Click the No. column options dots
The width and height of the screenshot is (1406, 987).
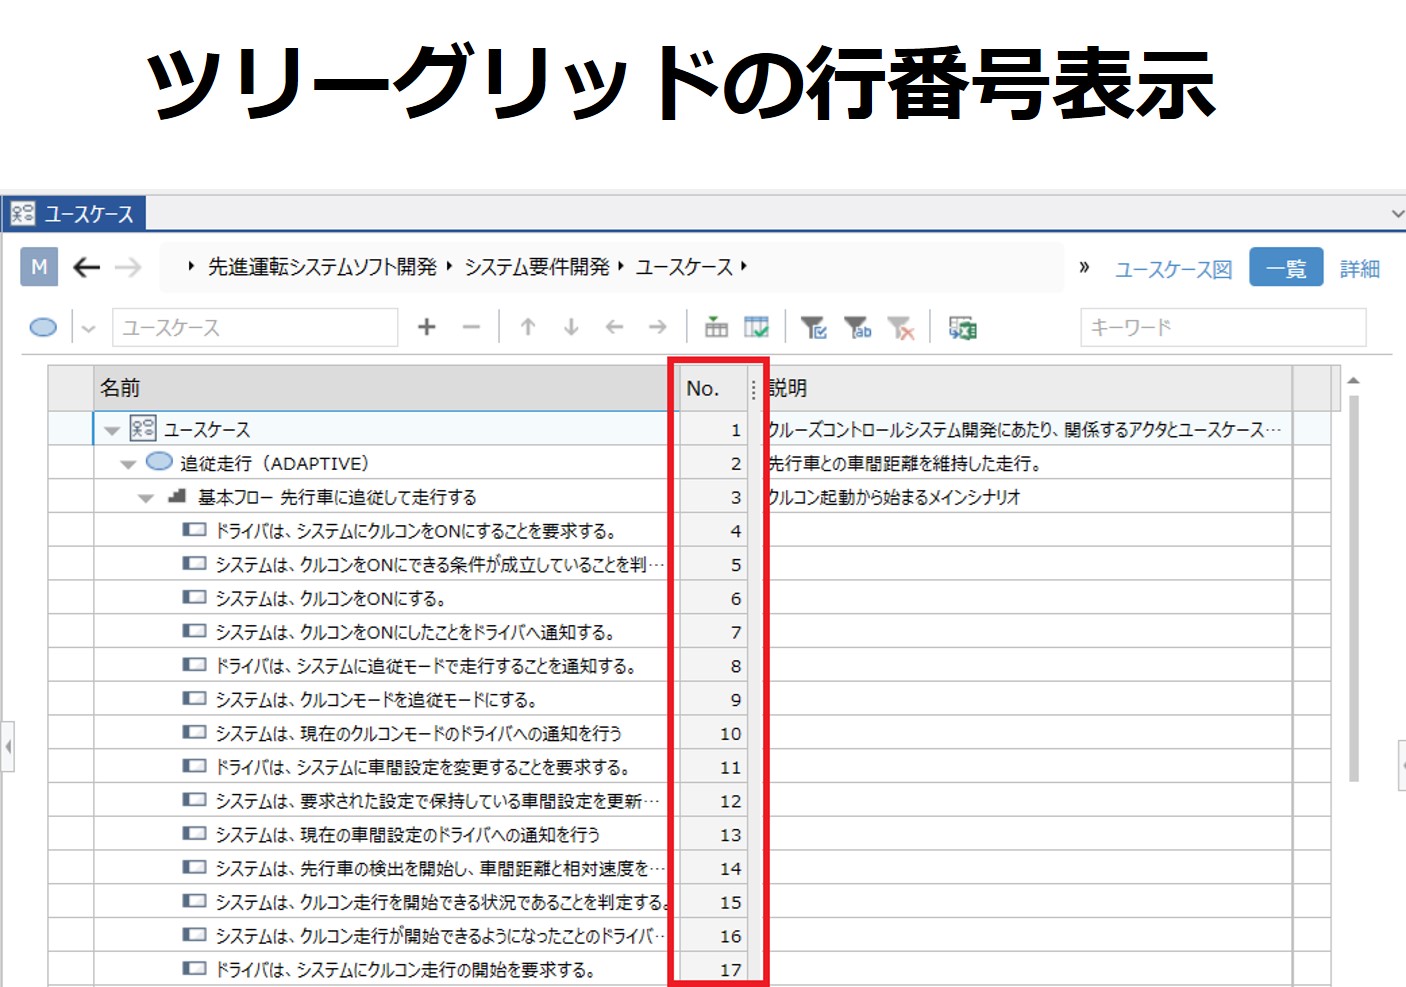753,390
